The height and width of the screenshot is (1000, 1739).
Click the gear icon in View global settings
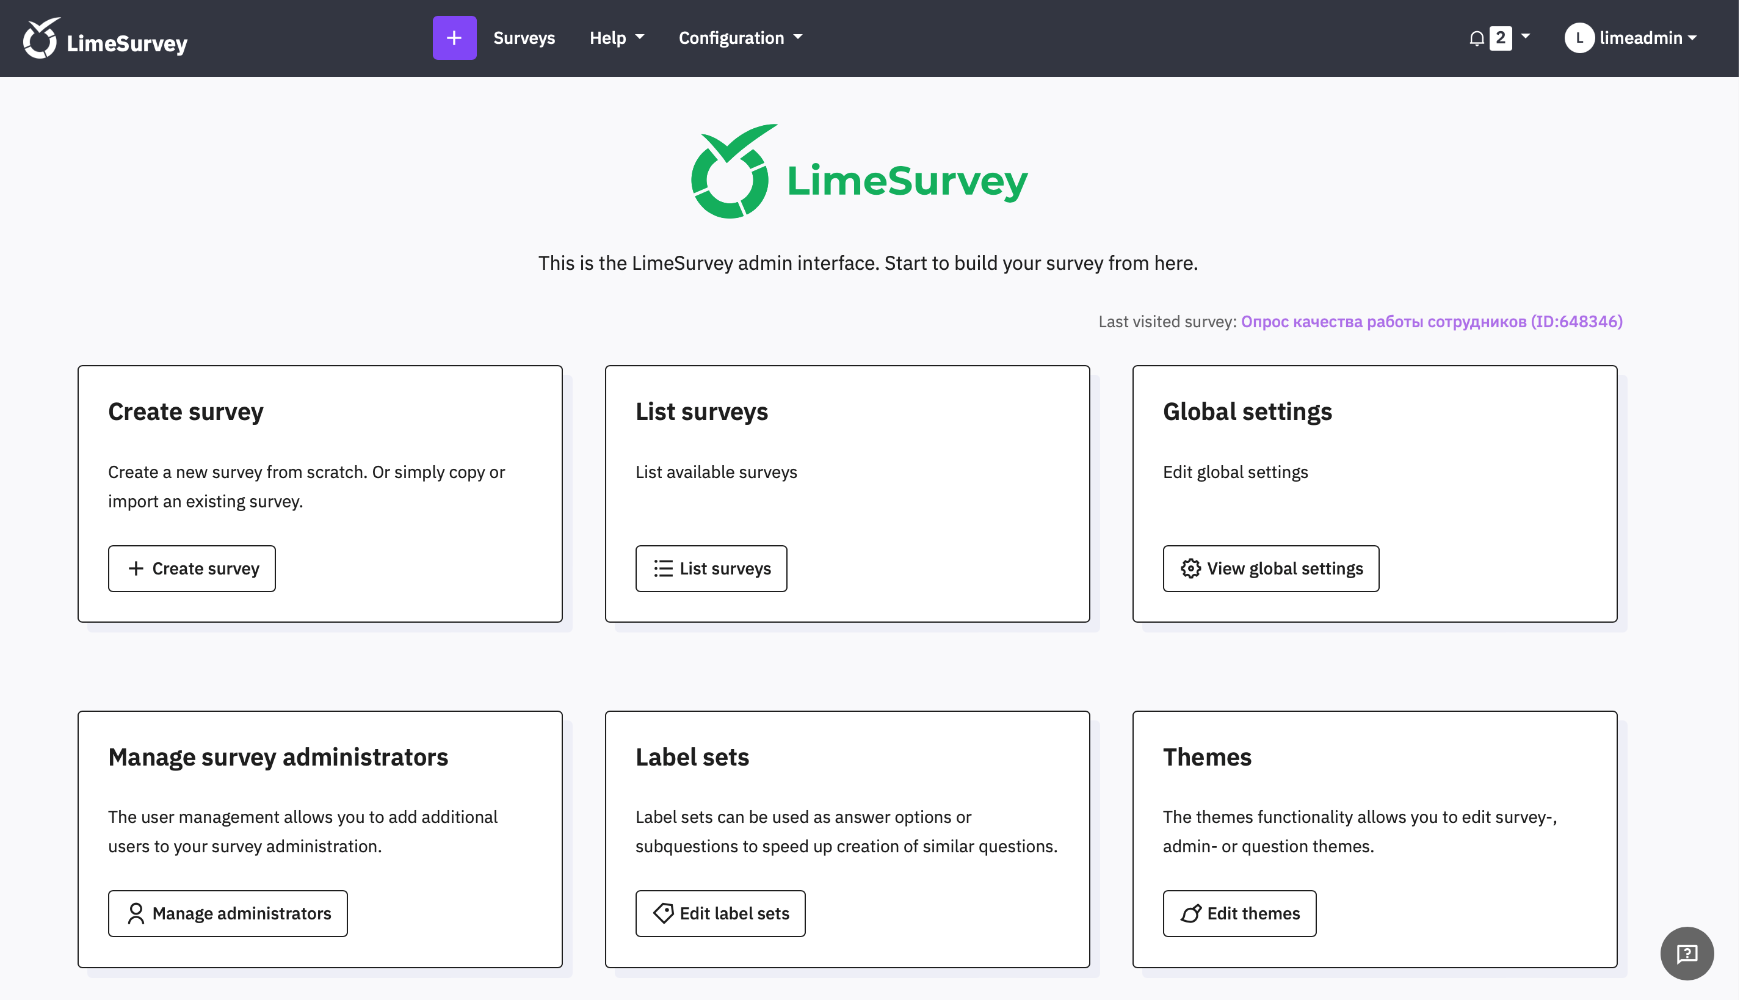pyautogui.click(x=1190, y=568)
